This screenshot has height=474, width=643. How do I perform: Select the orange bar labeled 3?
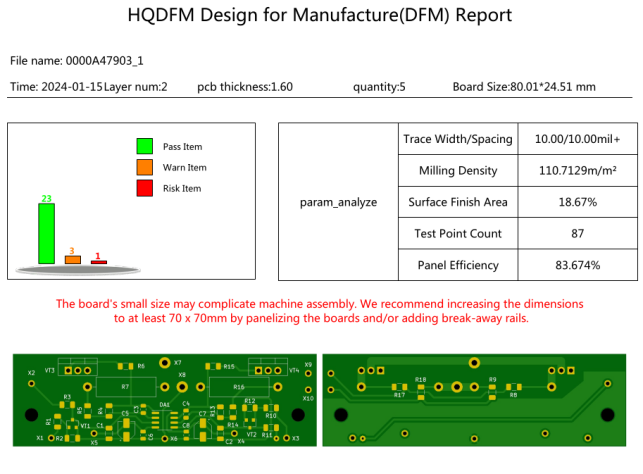click(x=72, y=259)
